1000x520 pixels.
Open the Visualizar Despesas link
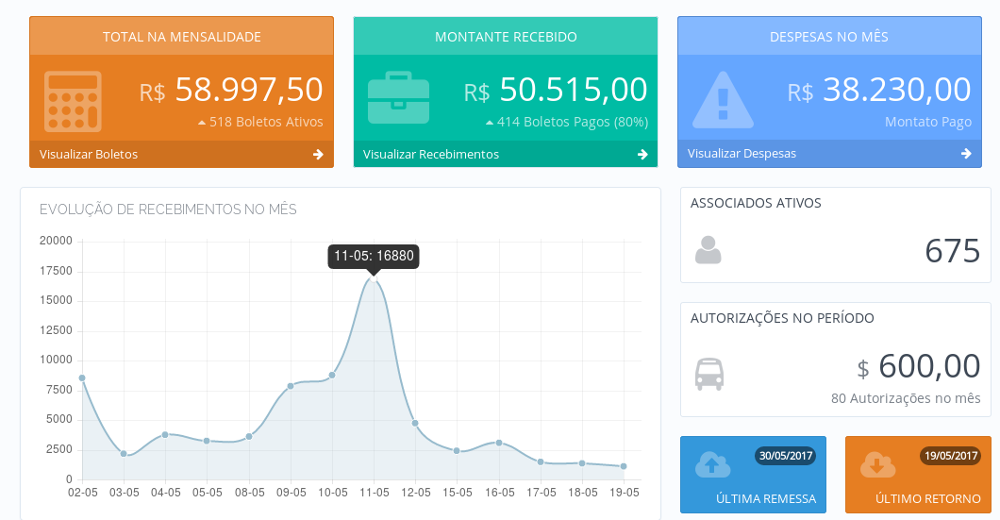coord(742,154)
